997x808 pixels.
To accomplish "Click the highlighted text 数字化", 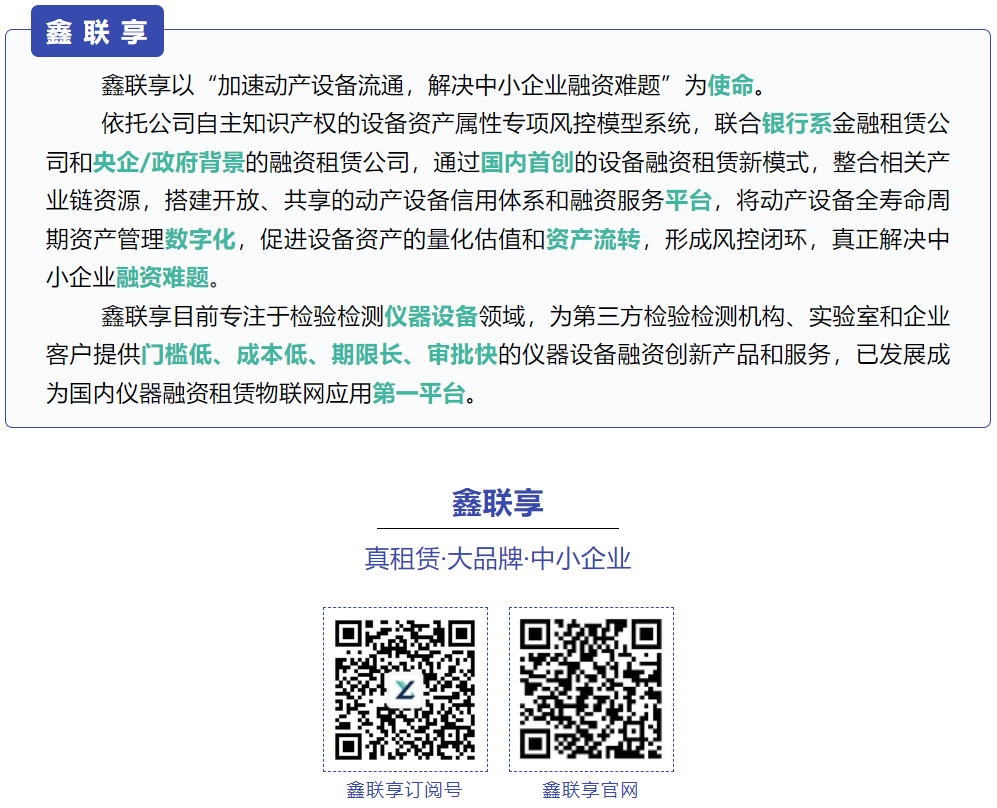I will pos(200,240).
